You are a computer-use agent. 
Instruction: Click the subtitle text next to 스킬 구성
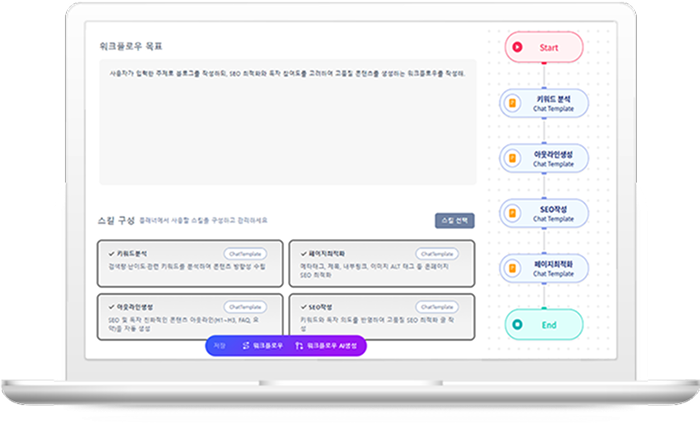(x=203, y=220)
